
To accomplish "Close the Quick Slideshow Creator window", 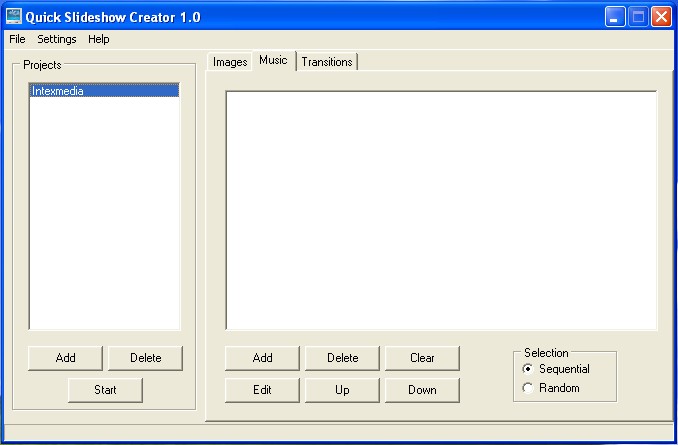I will pos(662,17).
